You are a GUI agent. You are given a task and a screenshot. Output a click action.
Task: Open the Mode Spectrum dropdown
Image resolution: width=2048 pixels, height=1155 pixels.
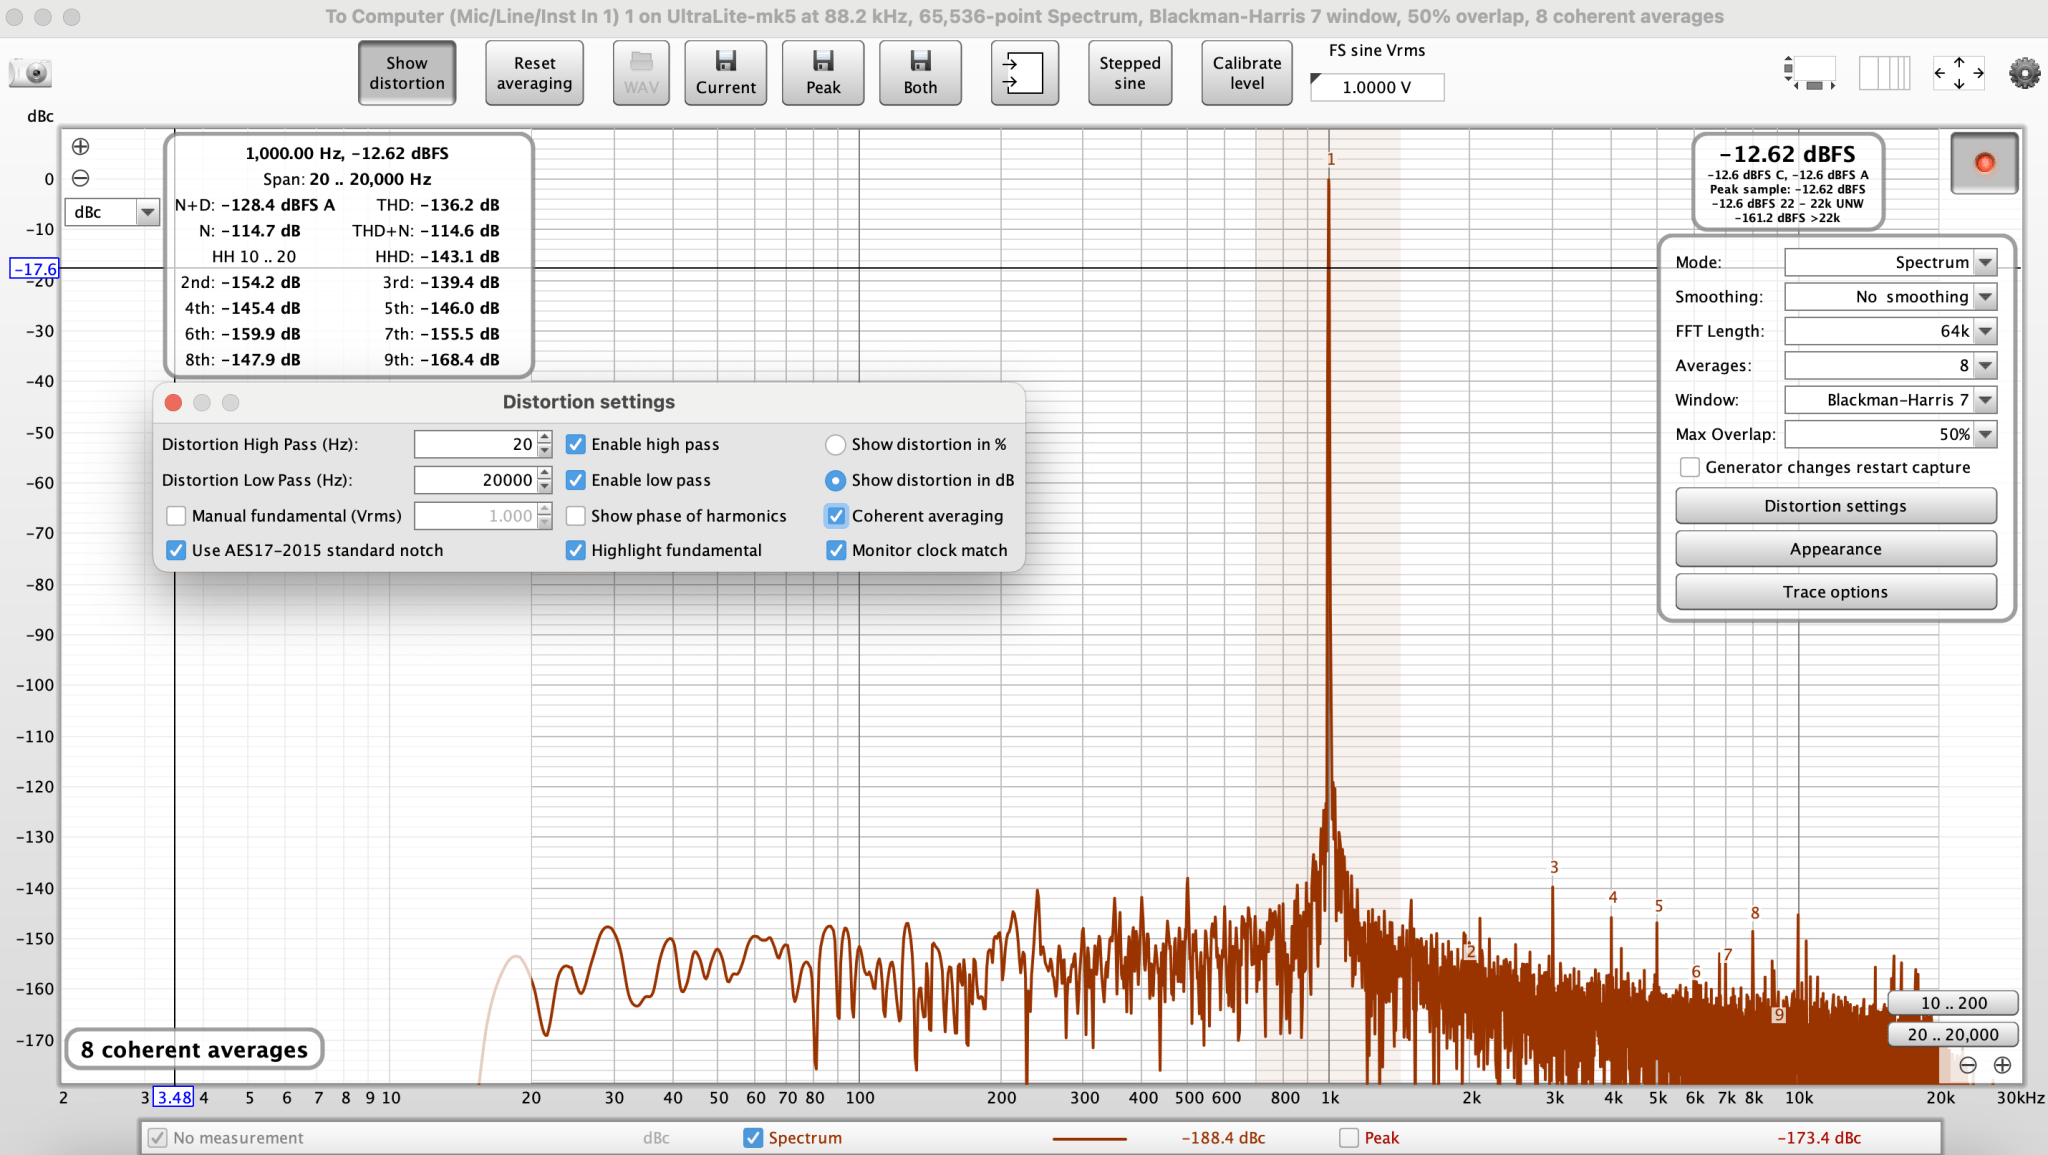tap(1890, 262)
